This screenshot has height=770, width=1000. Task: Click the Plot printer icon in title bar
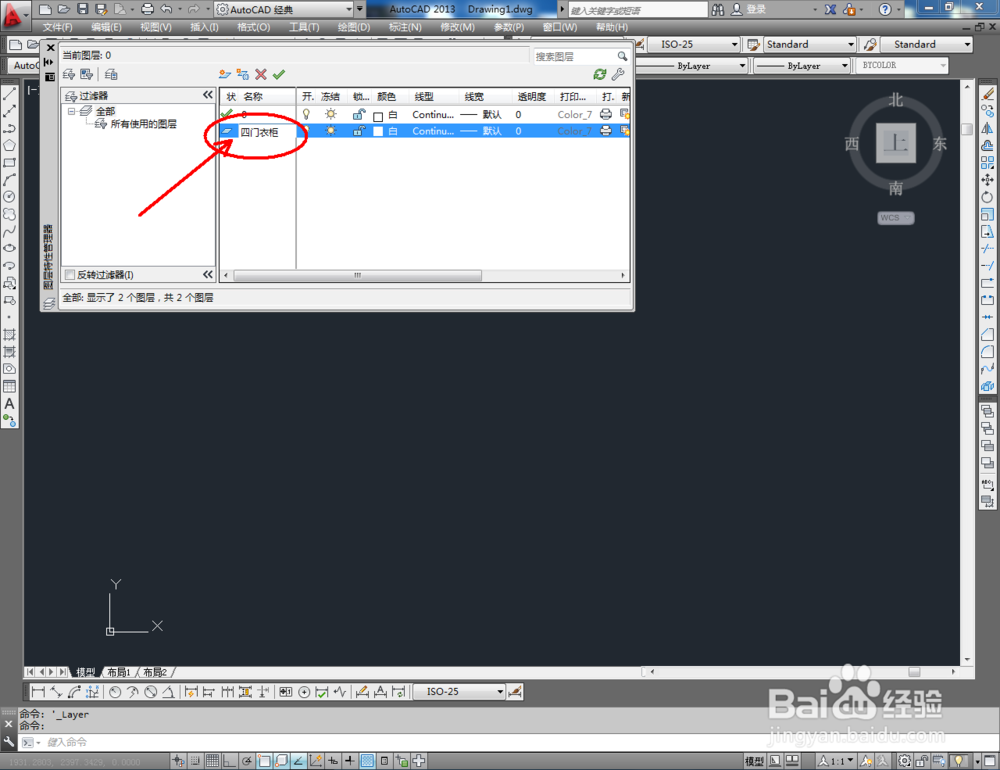coord(147,9)
